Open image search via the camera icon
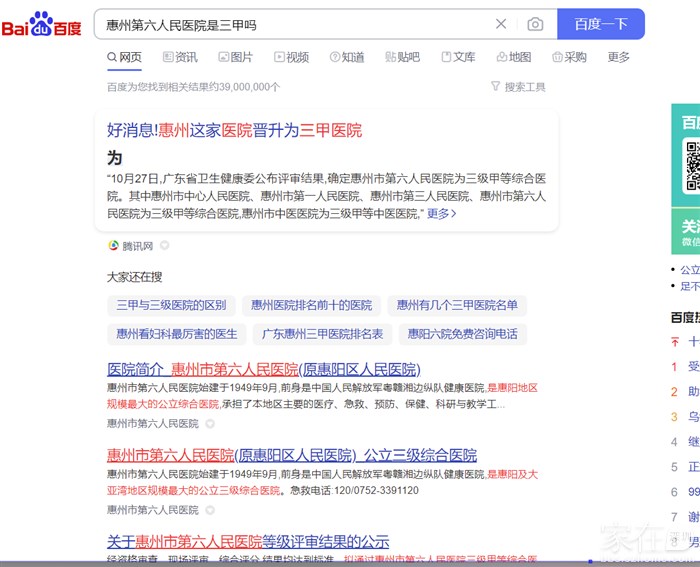 pos(535,24)
